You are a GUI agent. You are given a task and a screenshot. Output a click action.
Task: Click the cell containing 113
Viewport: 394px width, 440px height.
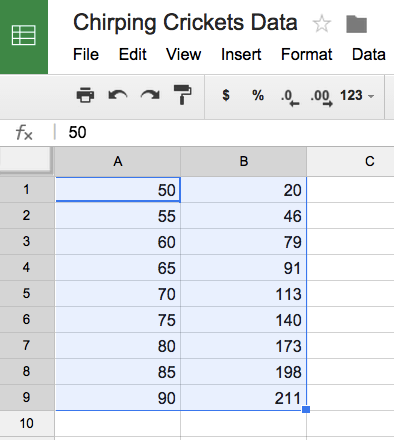point(244,294)
